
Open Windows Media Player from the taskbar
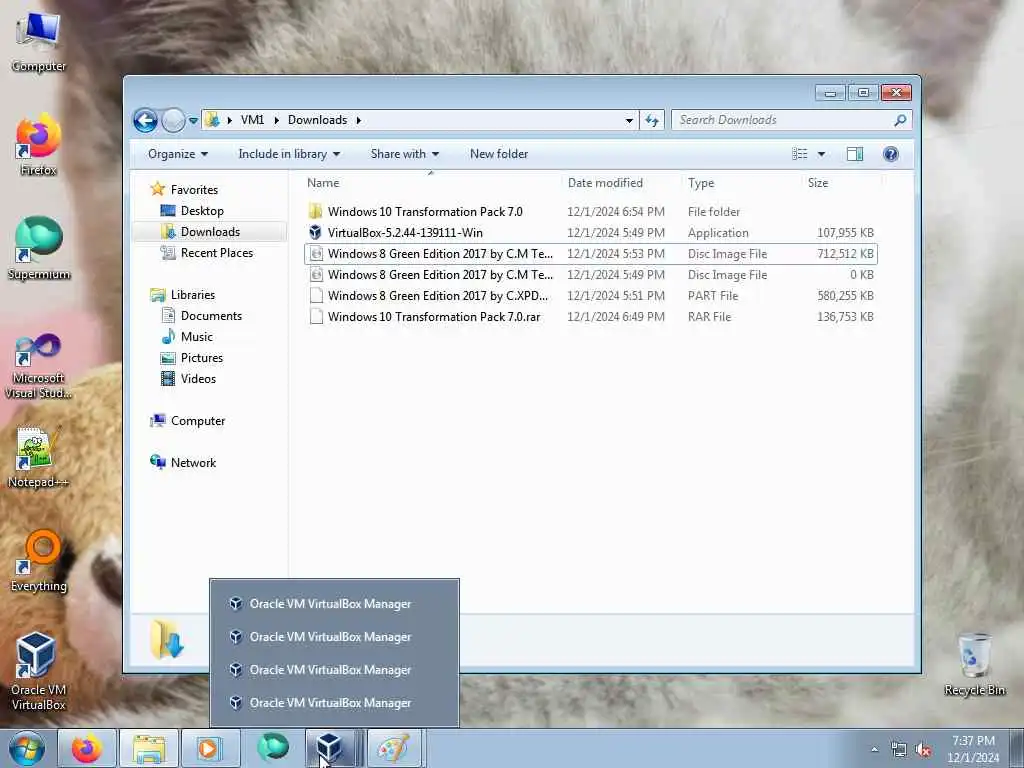[209, 748]
